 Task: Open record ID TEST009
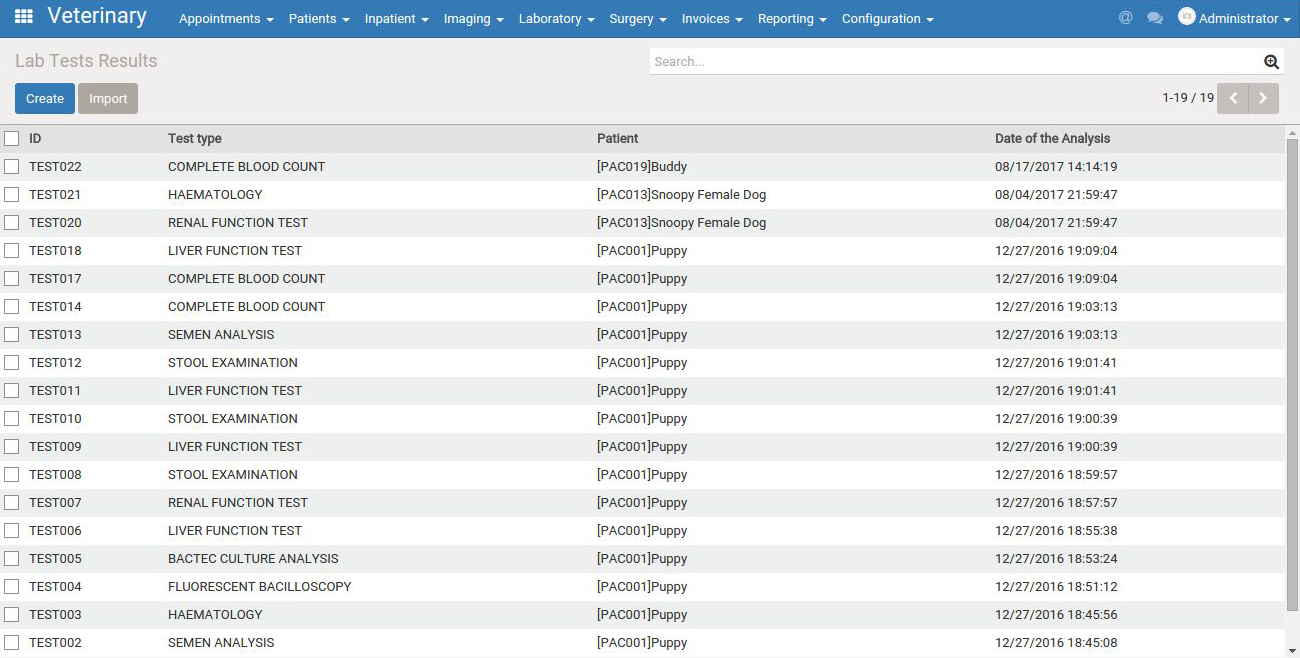click(55, 447)
